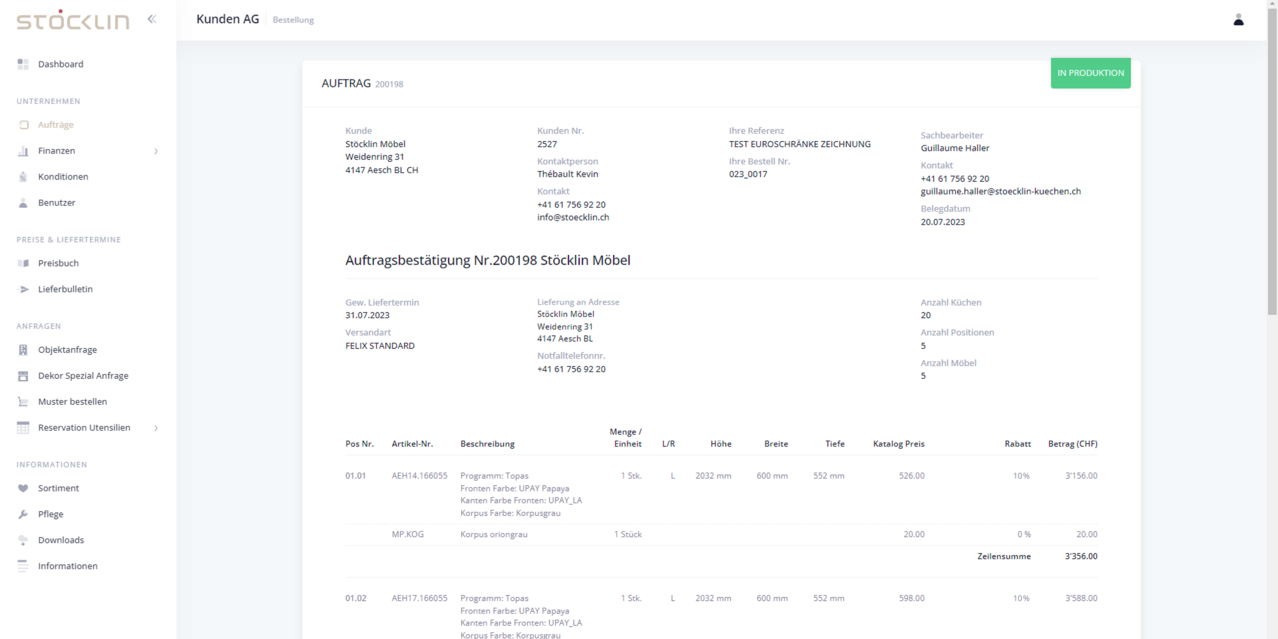This screenshot has height=639, width=1278.
Task: Click article AEH14.166055 in position 01.01
Action: (419, 475)
